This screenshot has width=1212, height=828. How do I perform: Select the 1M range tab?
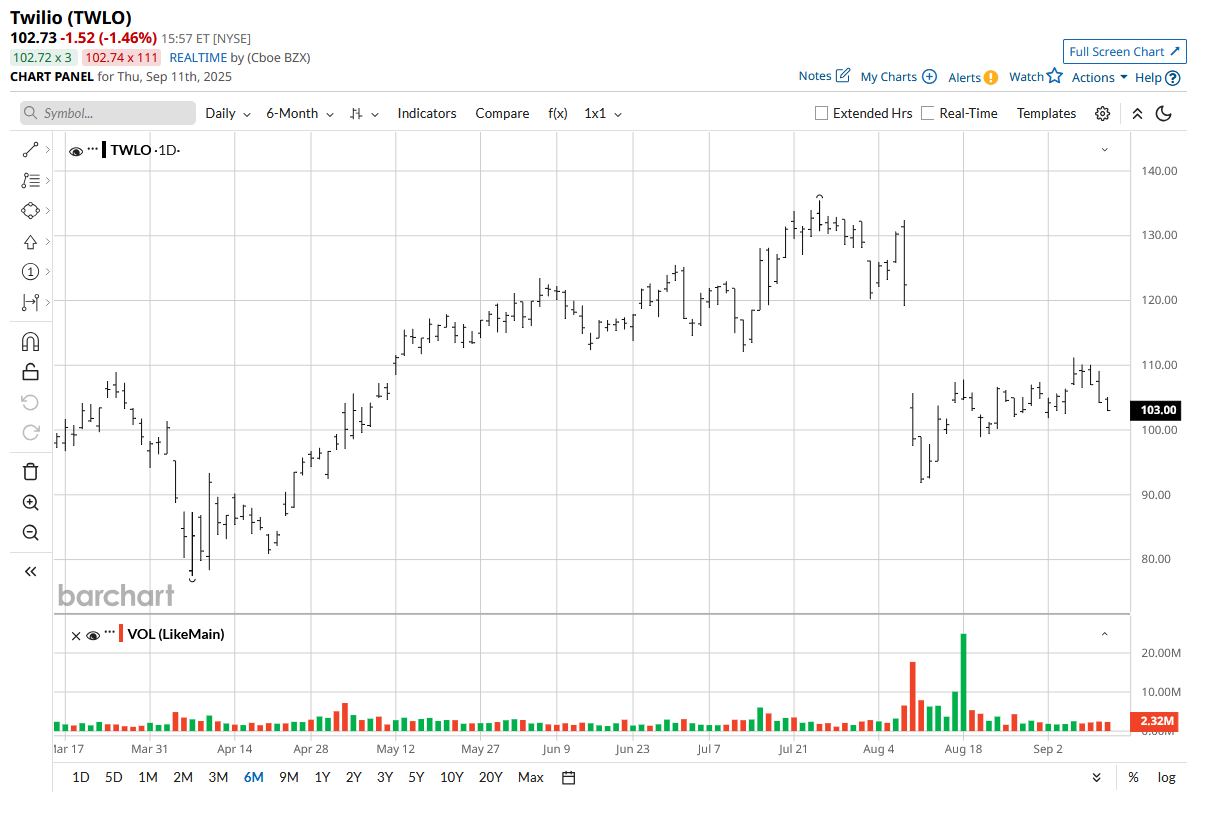pyautogui.click(x=148, y=777)
